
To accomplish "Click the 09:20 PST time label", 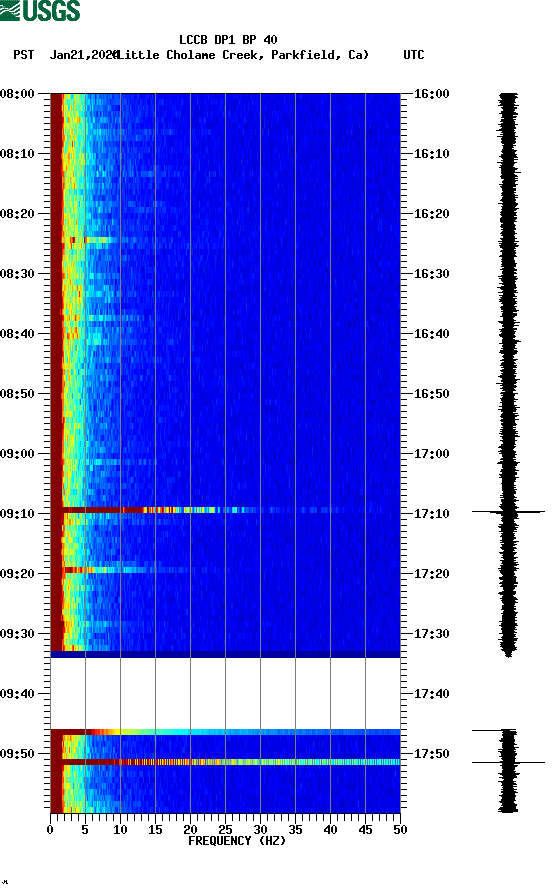I will pos(17,574).
